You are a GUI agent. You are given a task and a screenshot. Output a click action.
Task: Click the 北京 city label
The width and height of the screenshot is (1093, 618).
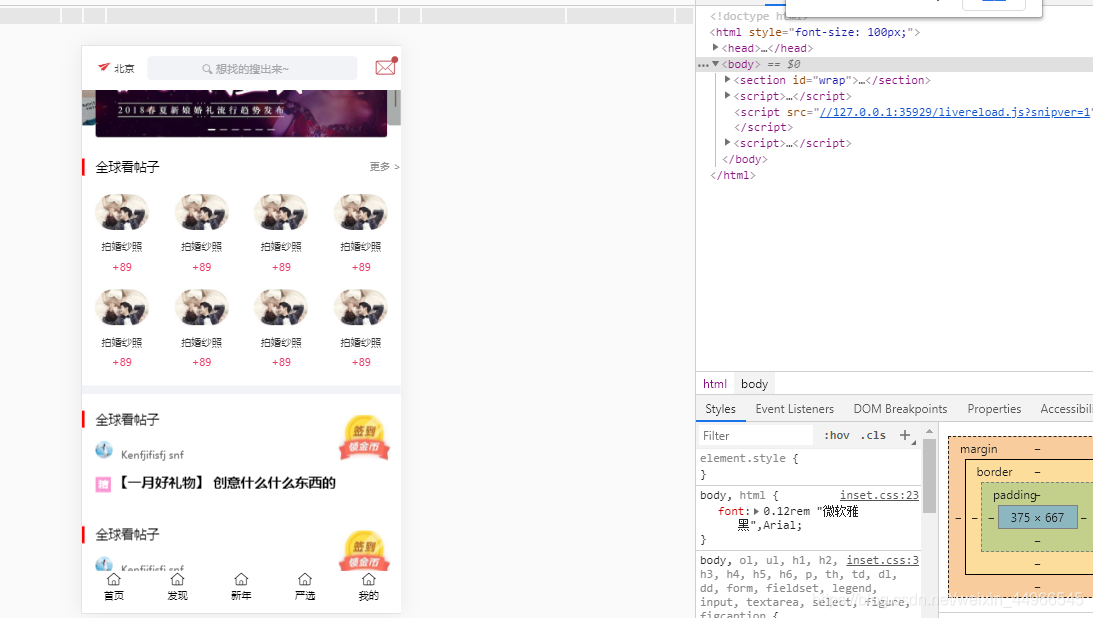(x=124, y=68)
